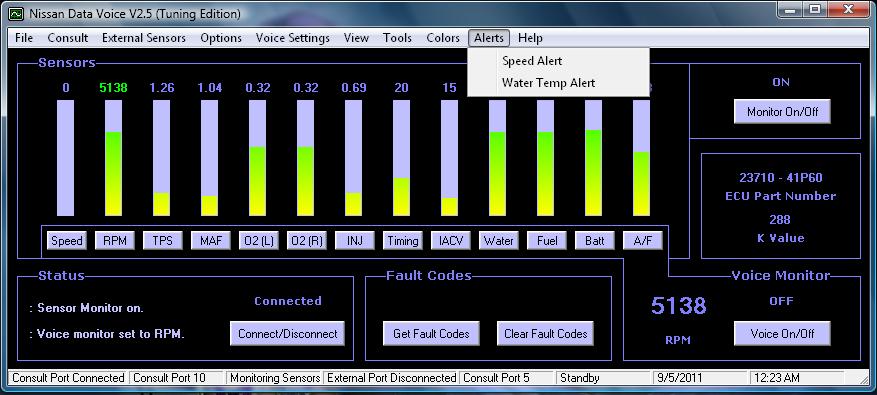Click the Consult Port Connected status panel
The height and width of the screenshot is (395, 877).
[x=68, y=378]
